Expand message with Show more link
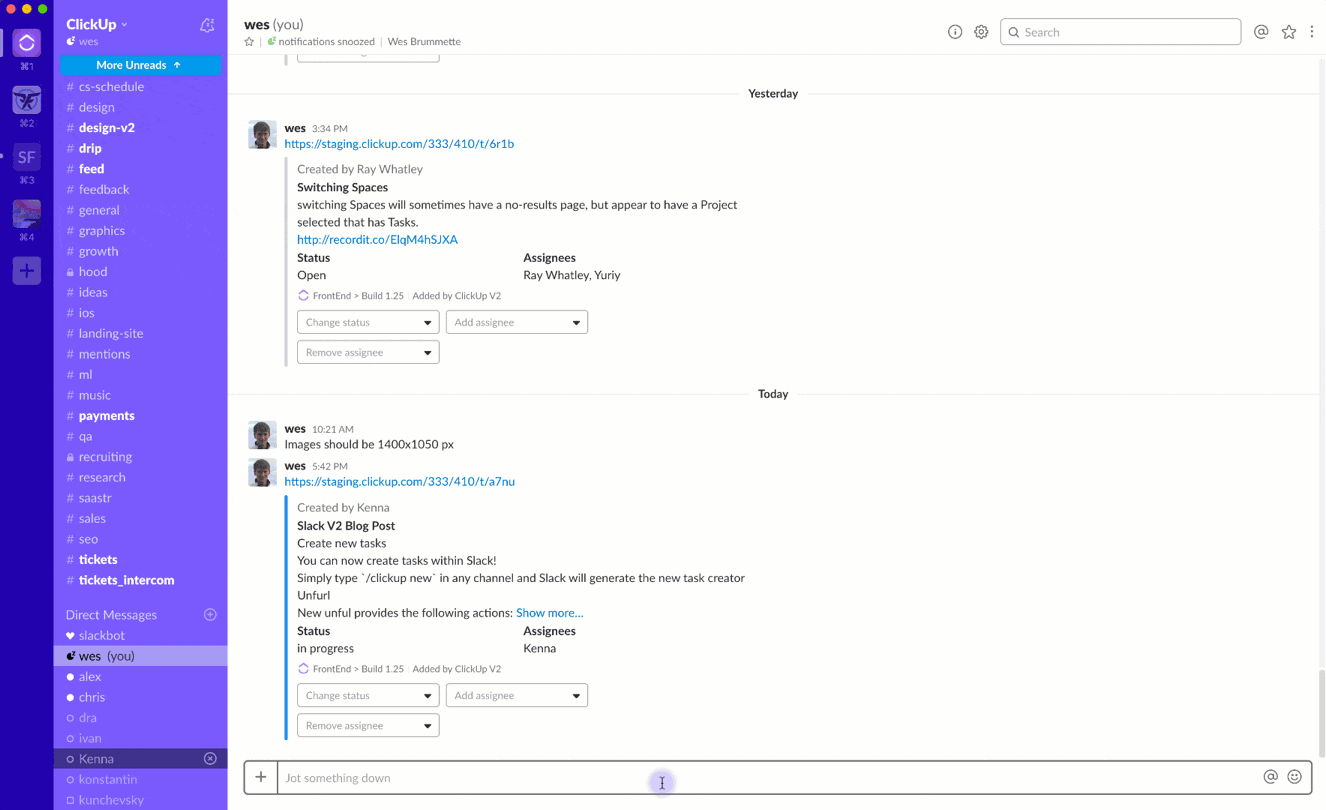 550,613
